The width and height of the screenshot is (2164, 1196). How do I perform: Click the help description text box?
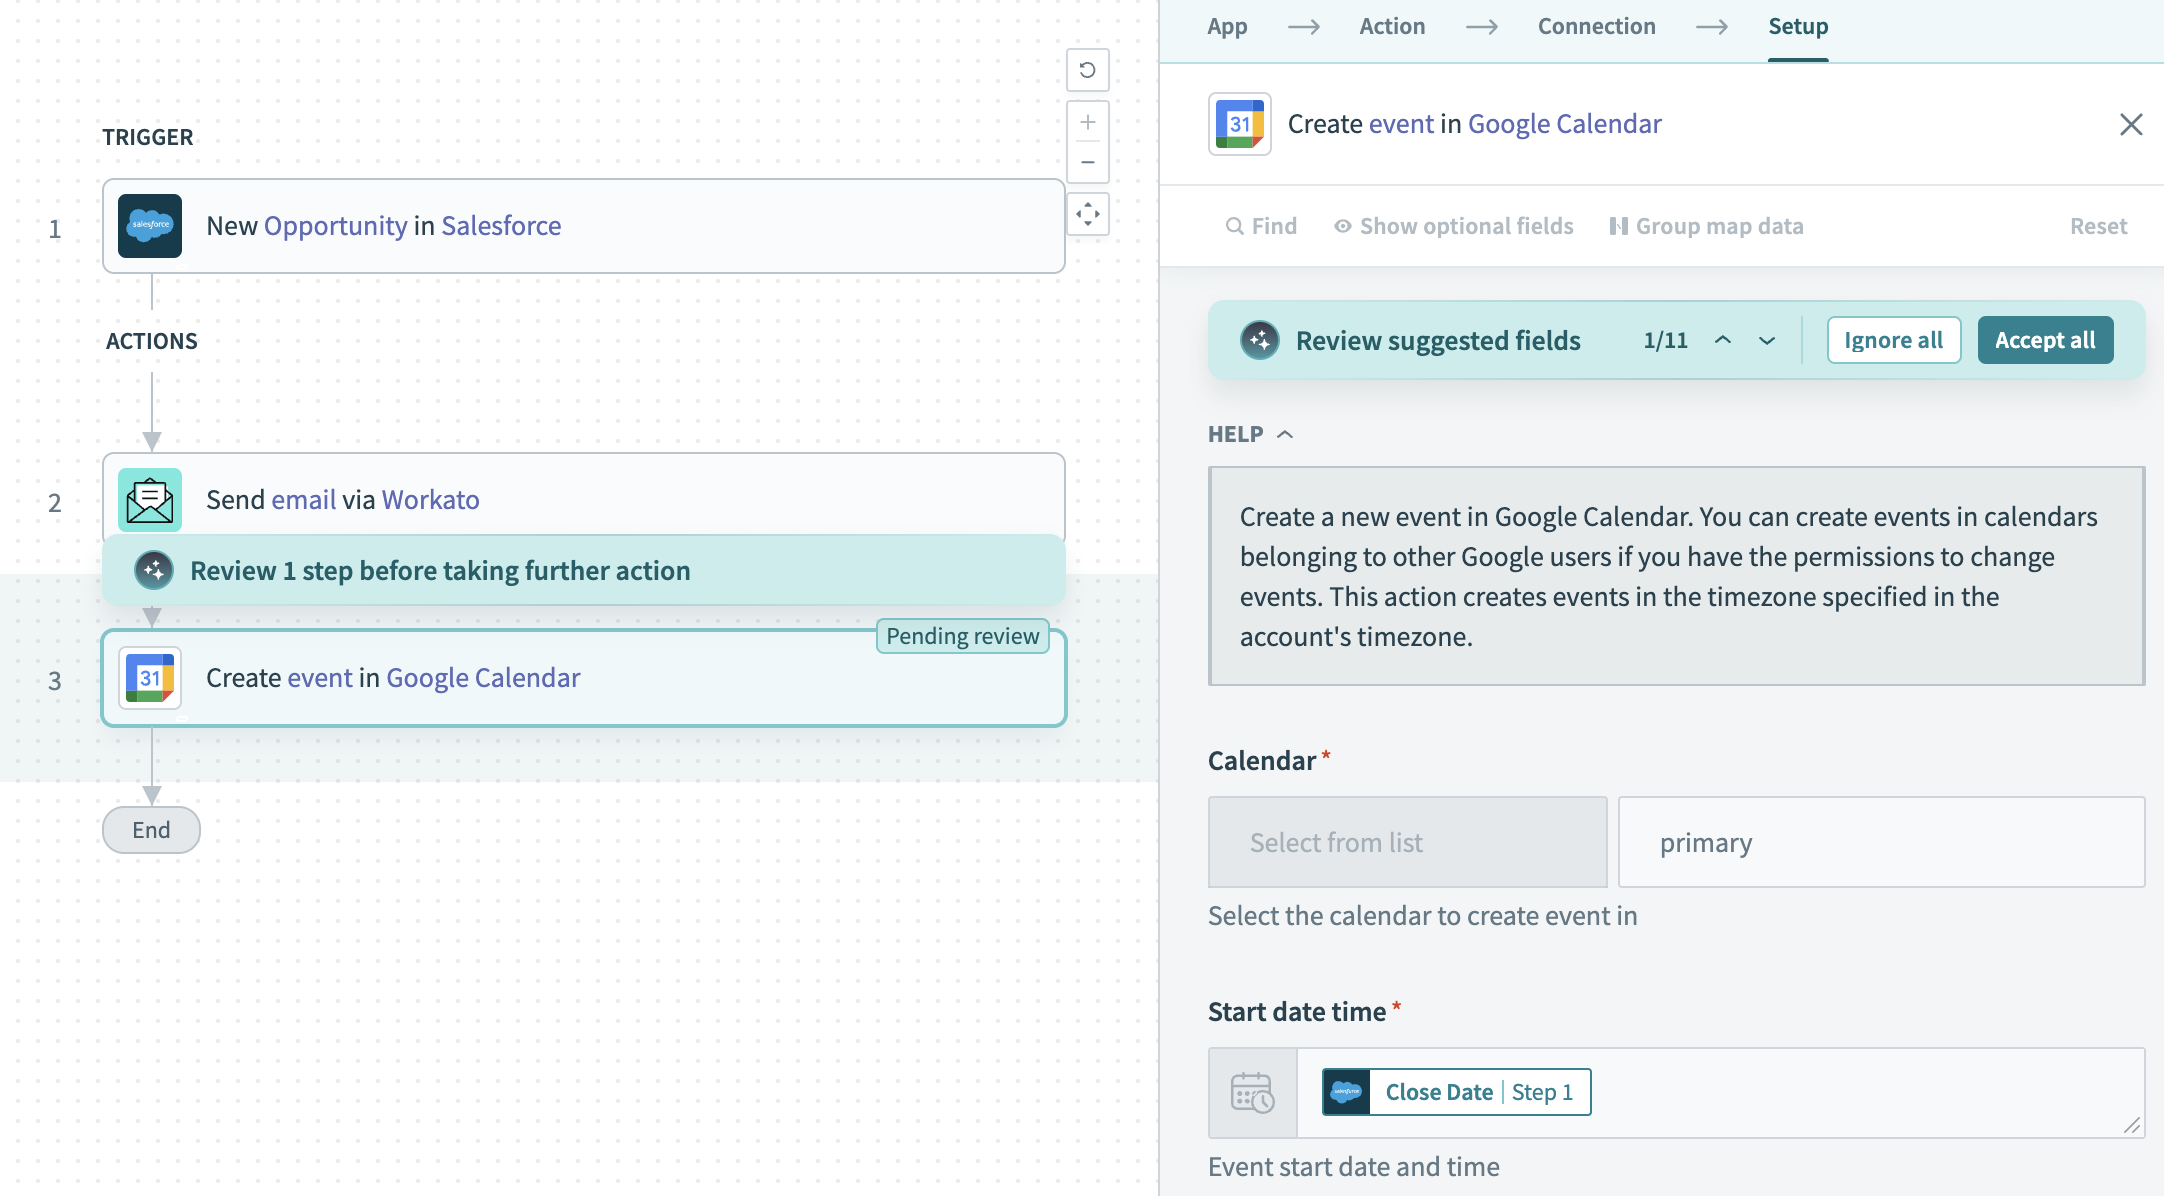(x=1677, y=576)
